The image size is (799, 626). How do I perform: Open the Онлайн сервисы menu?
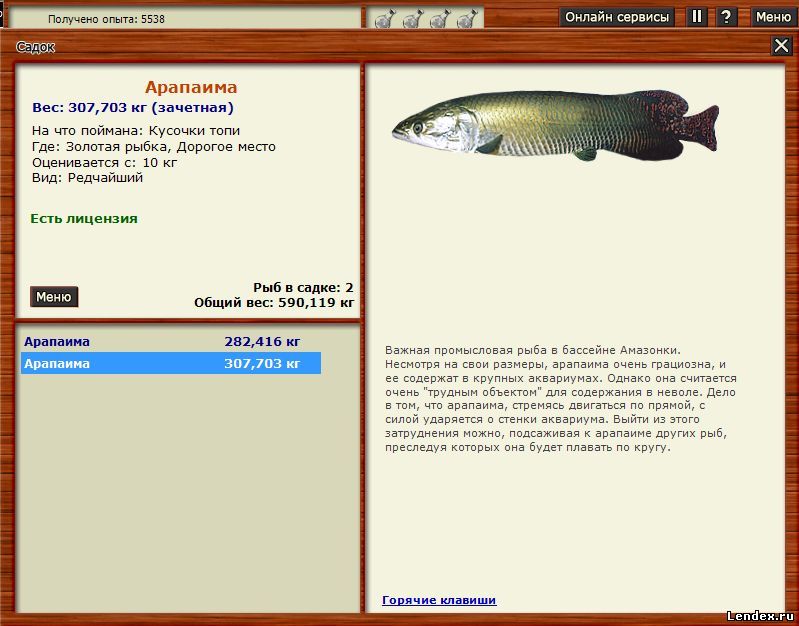pyautogui.click(x=617, y=17)
